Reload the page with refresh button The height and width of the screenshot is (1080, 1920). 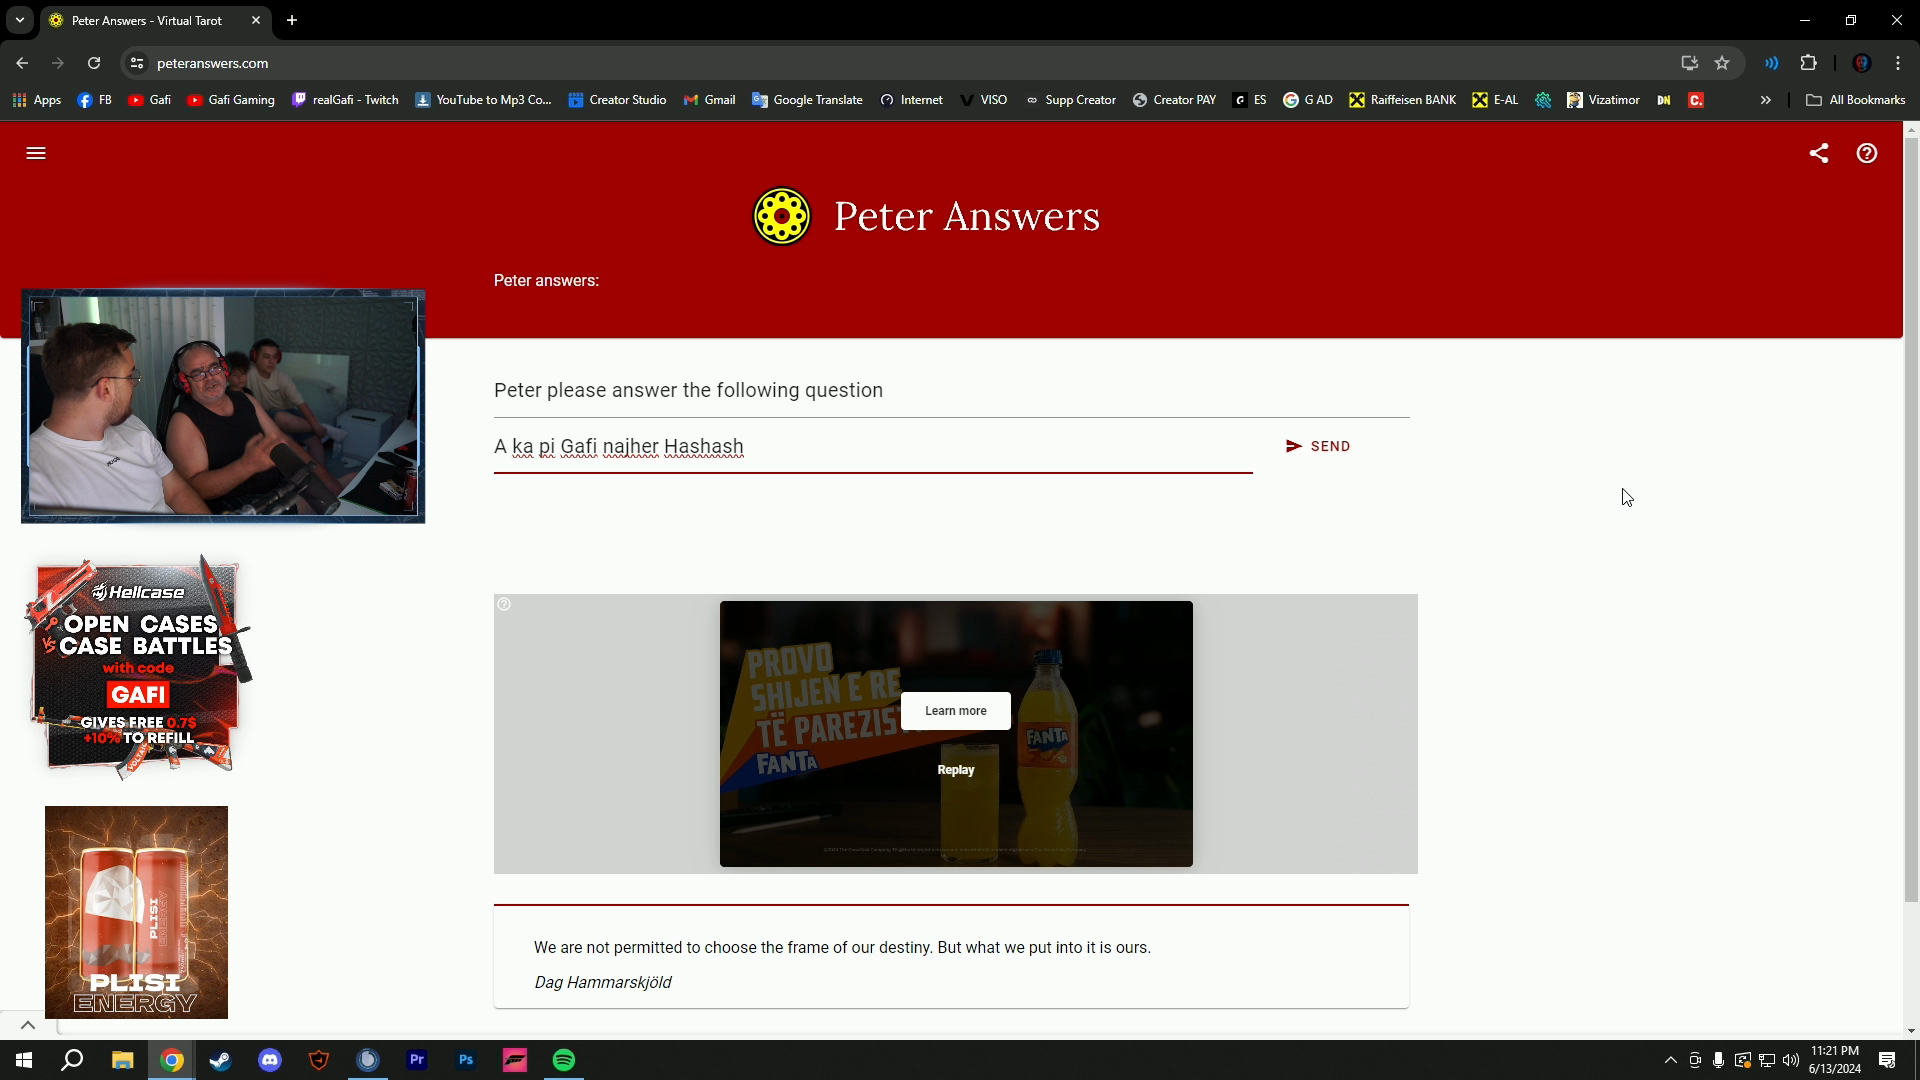(x=94, y=63)
